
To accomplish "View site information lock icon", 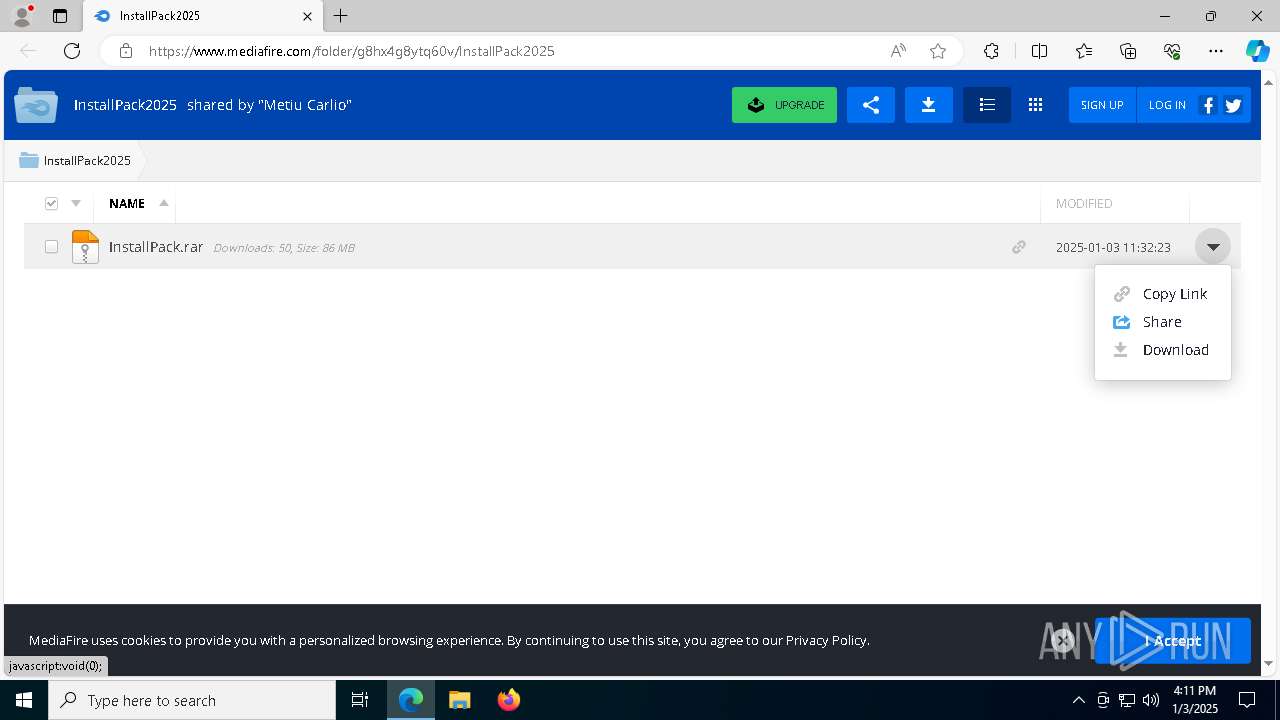I will pos(125,51).
